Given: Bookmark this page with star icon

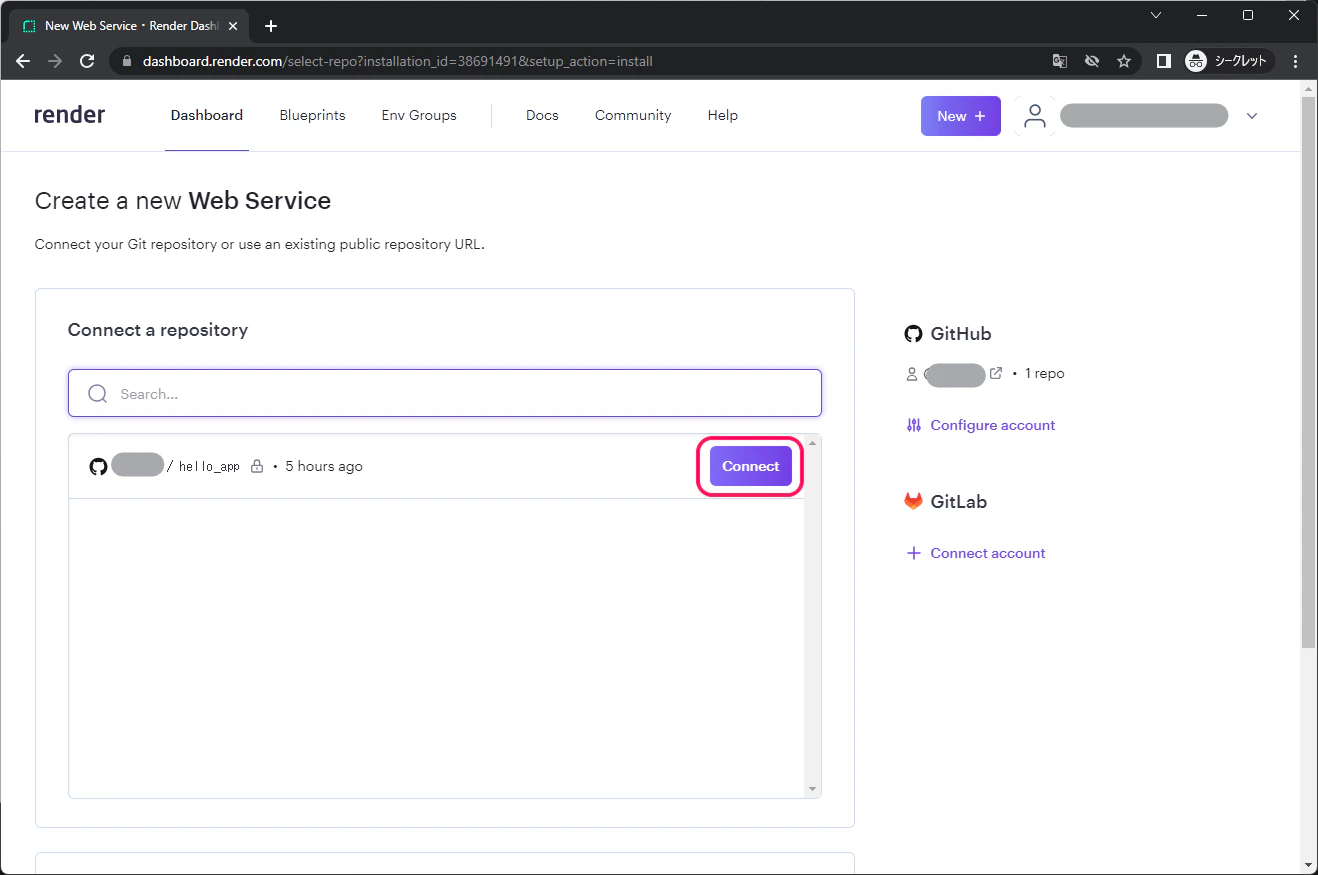Looking at the screenshot, I should coord(1124,61).
